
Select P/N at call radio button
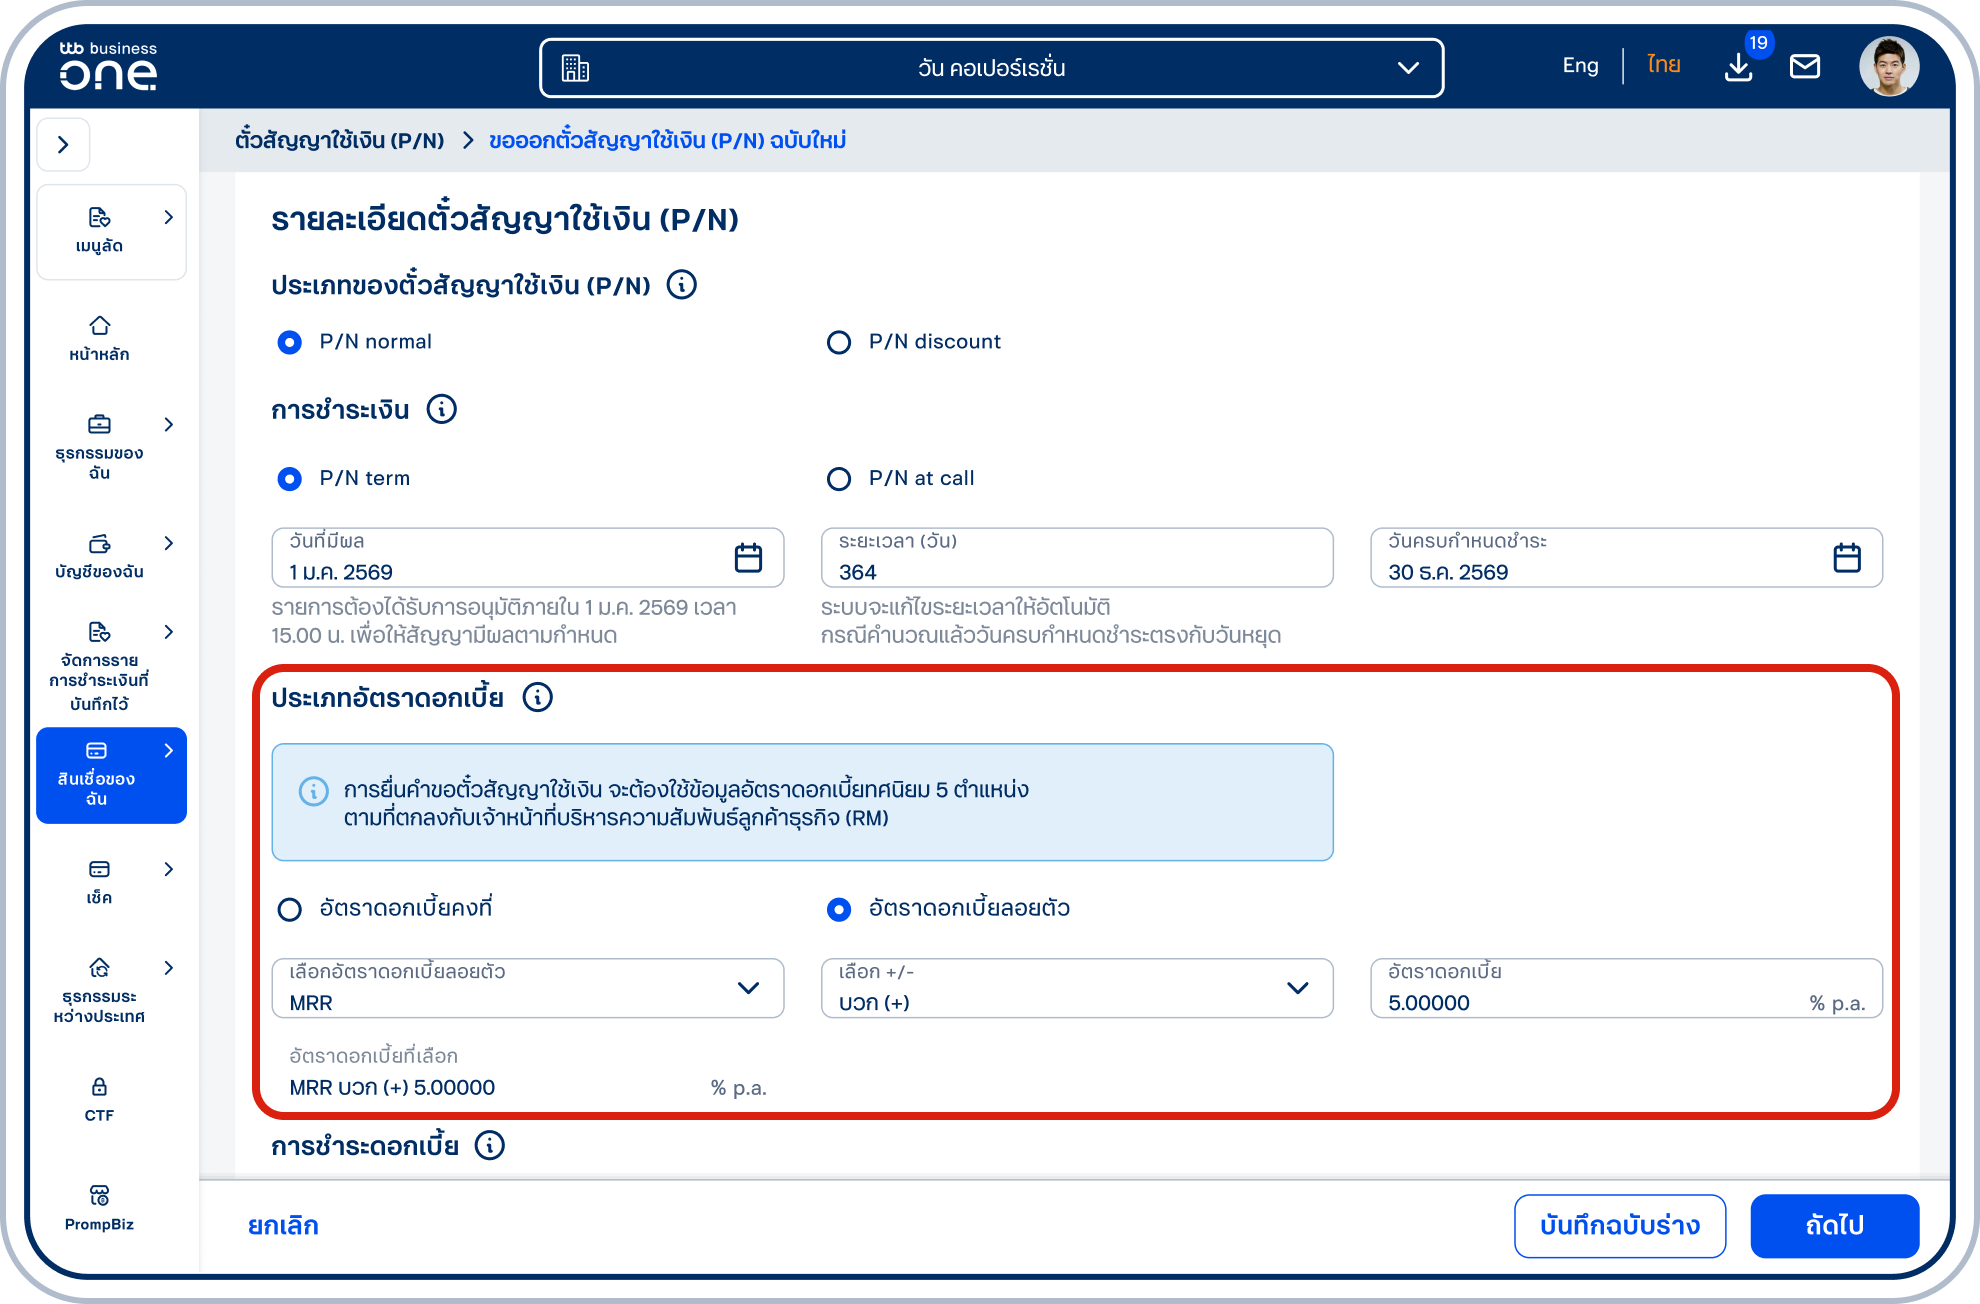(x=839, y=479)
